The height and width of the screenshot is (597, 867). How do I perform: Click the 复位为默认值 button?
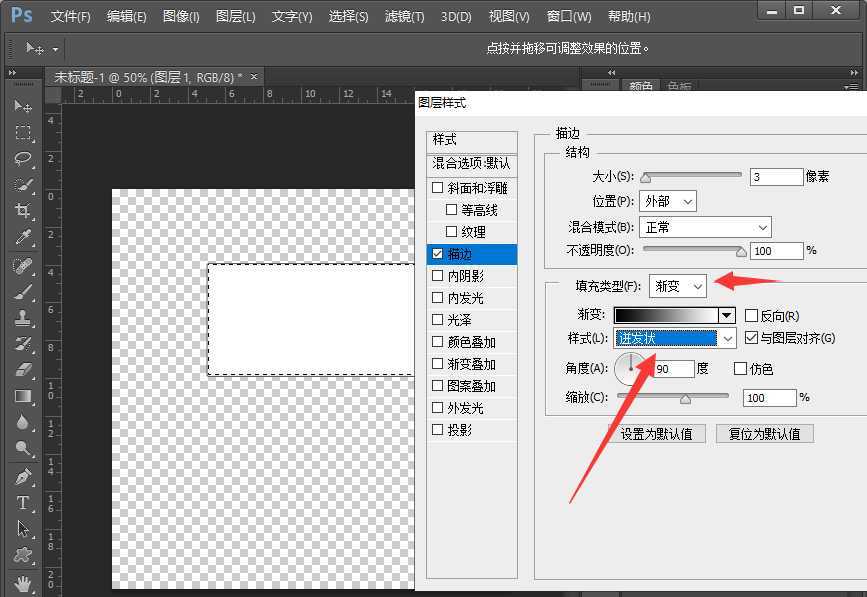[765, 433]
